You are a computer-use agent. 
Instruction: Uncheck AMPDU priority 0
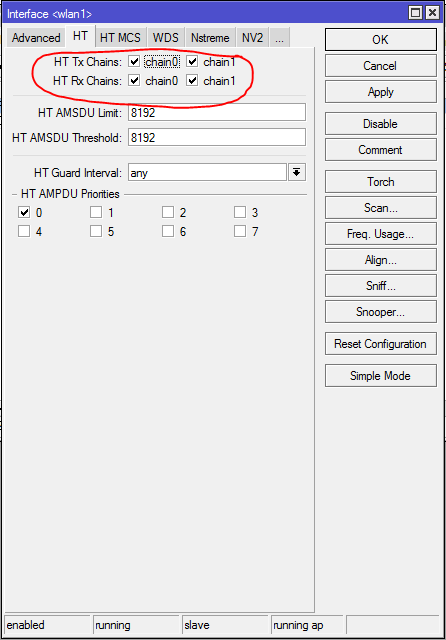pyautogui.click(x=24, y=212)
